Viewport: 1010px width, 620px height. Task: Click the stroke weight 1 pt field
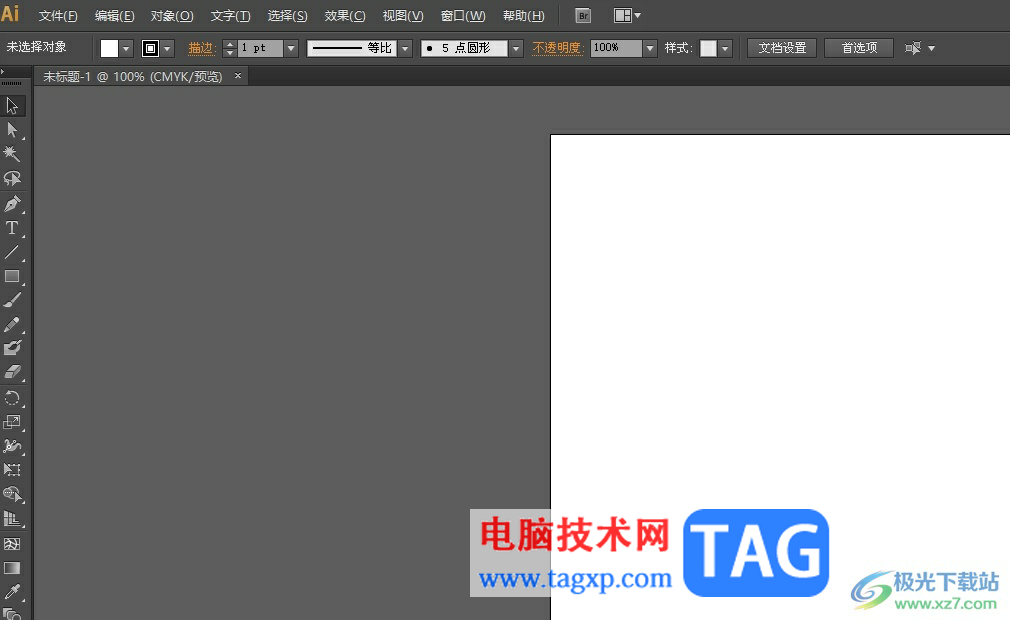261,48
